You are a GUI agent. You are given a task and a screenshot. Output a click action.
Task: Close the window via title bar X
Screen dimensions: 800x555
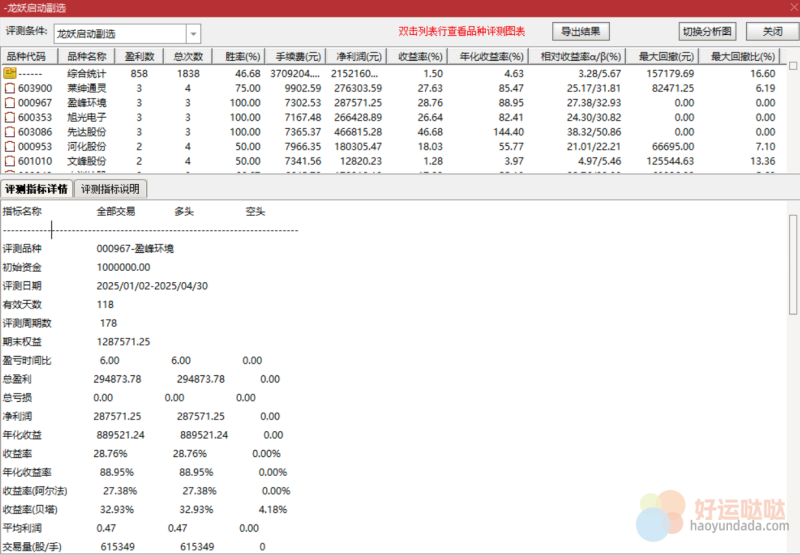pos(794,8)
